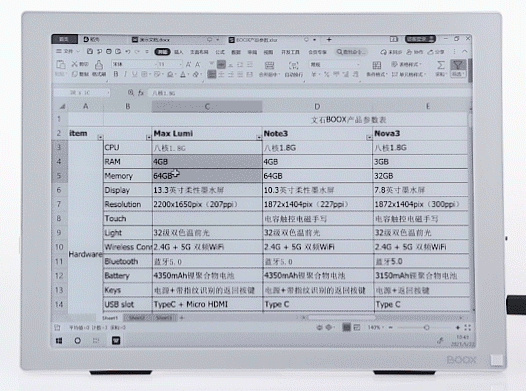The image size is (526, 391).
Task: Click the zoom out minus button
Action: 390,327
